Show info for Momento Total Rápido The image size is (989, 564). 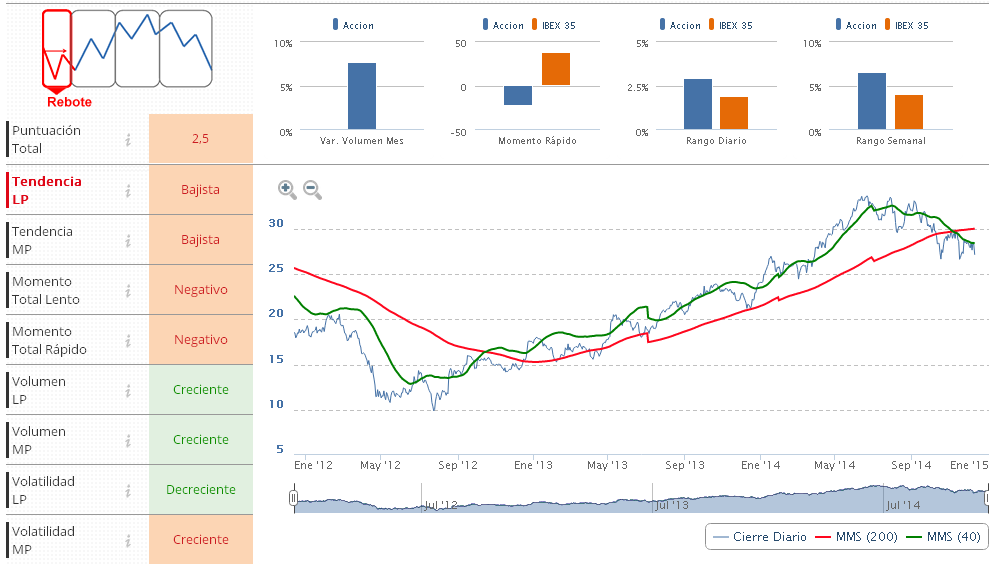[128, 340]
